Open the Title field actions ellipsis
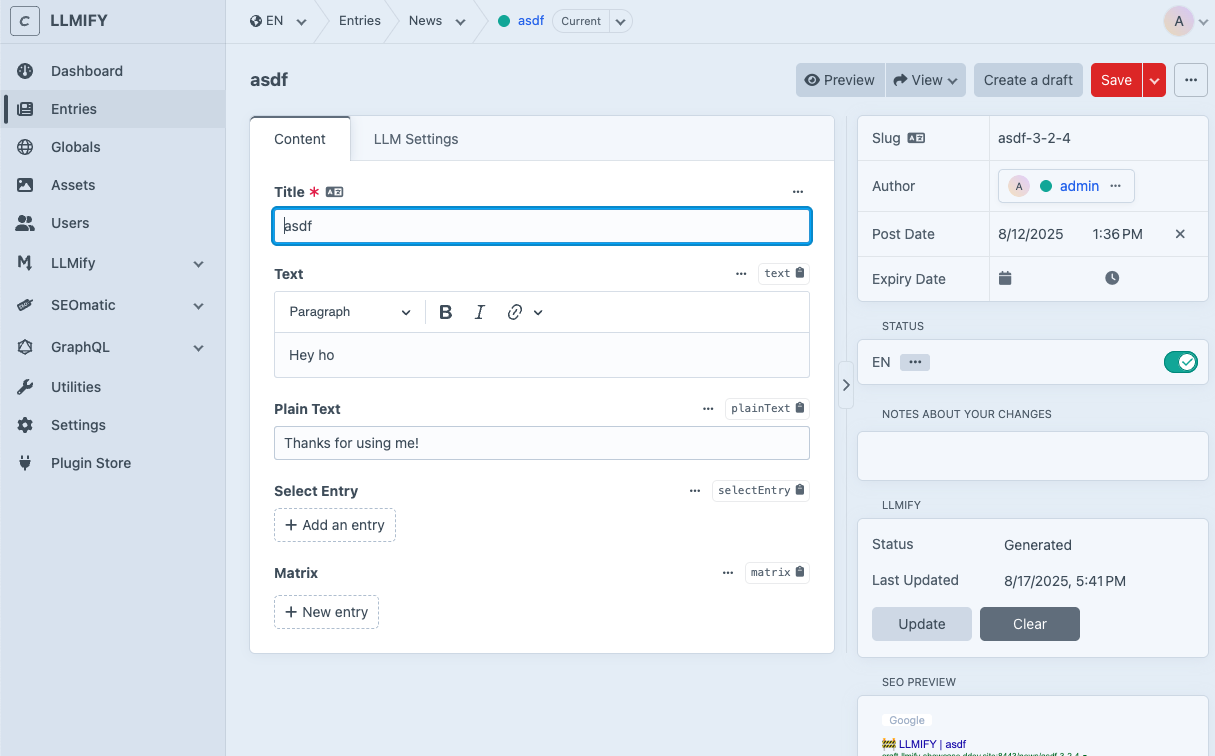 click(x=798, y=191)
